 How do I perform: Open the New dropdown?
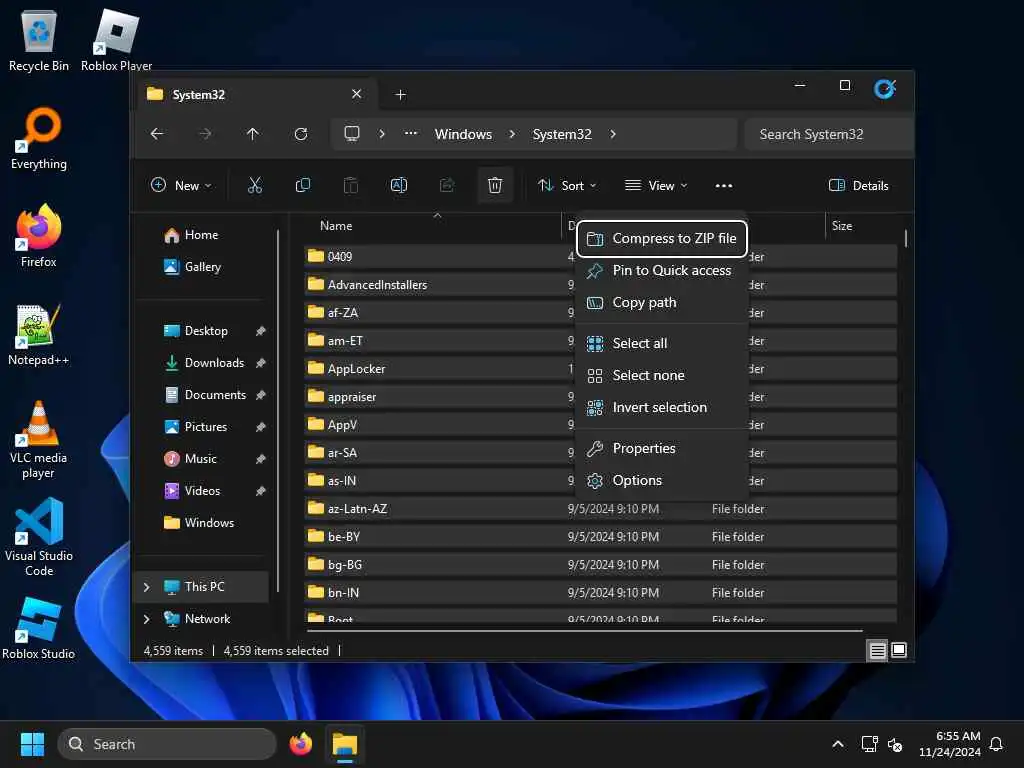click(x=181, y=185)
